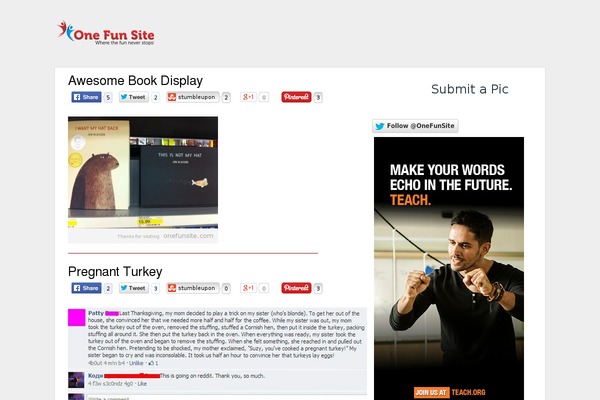Image resolution: width=600 pixels, height=400 pixels.
Task: Click Facebook share count 2 for Pregnant Turkey
Action: tap(108, 289)
